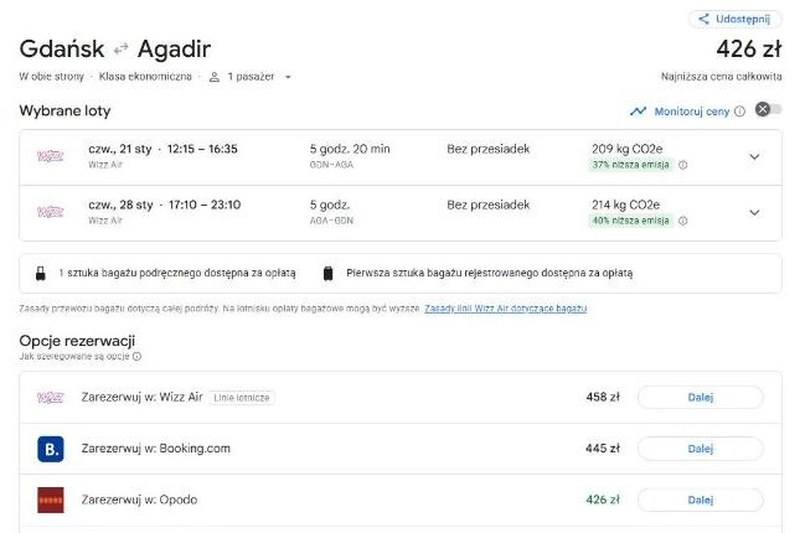Click Jak szeregowane są opcje text

(x=74, y=357)
